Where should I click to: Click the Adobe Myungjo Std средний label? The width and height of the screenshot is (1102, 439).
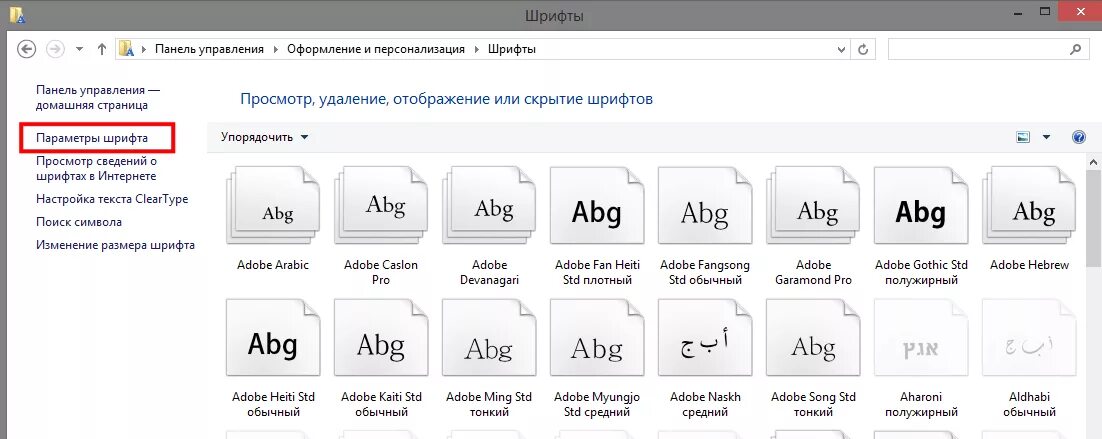point(597,405)
